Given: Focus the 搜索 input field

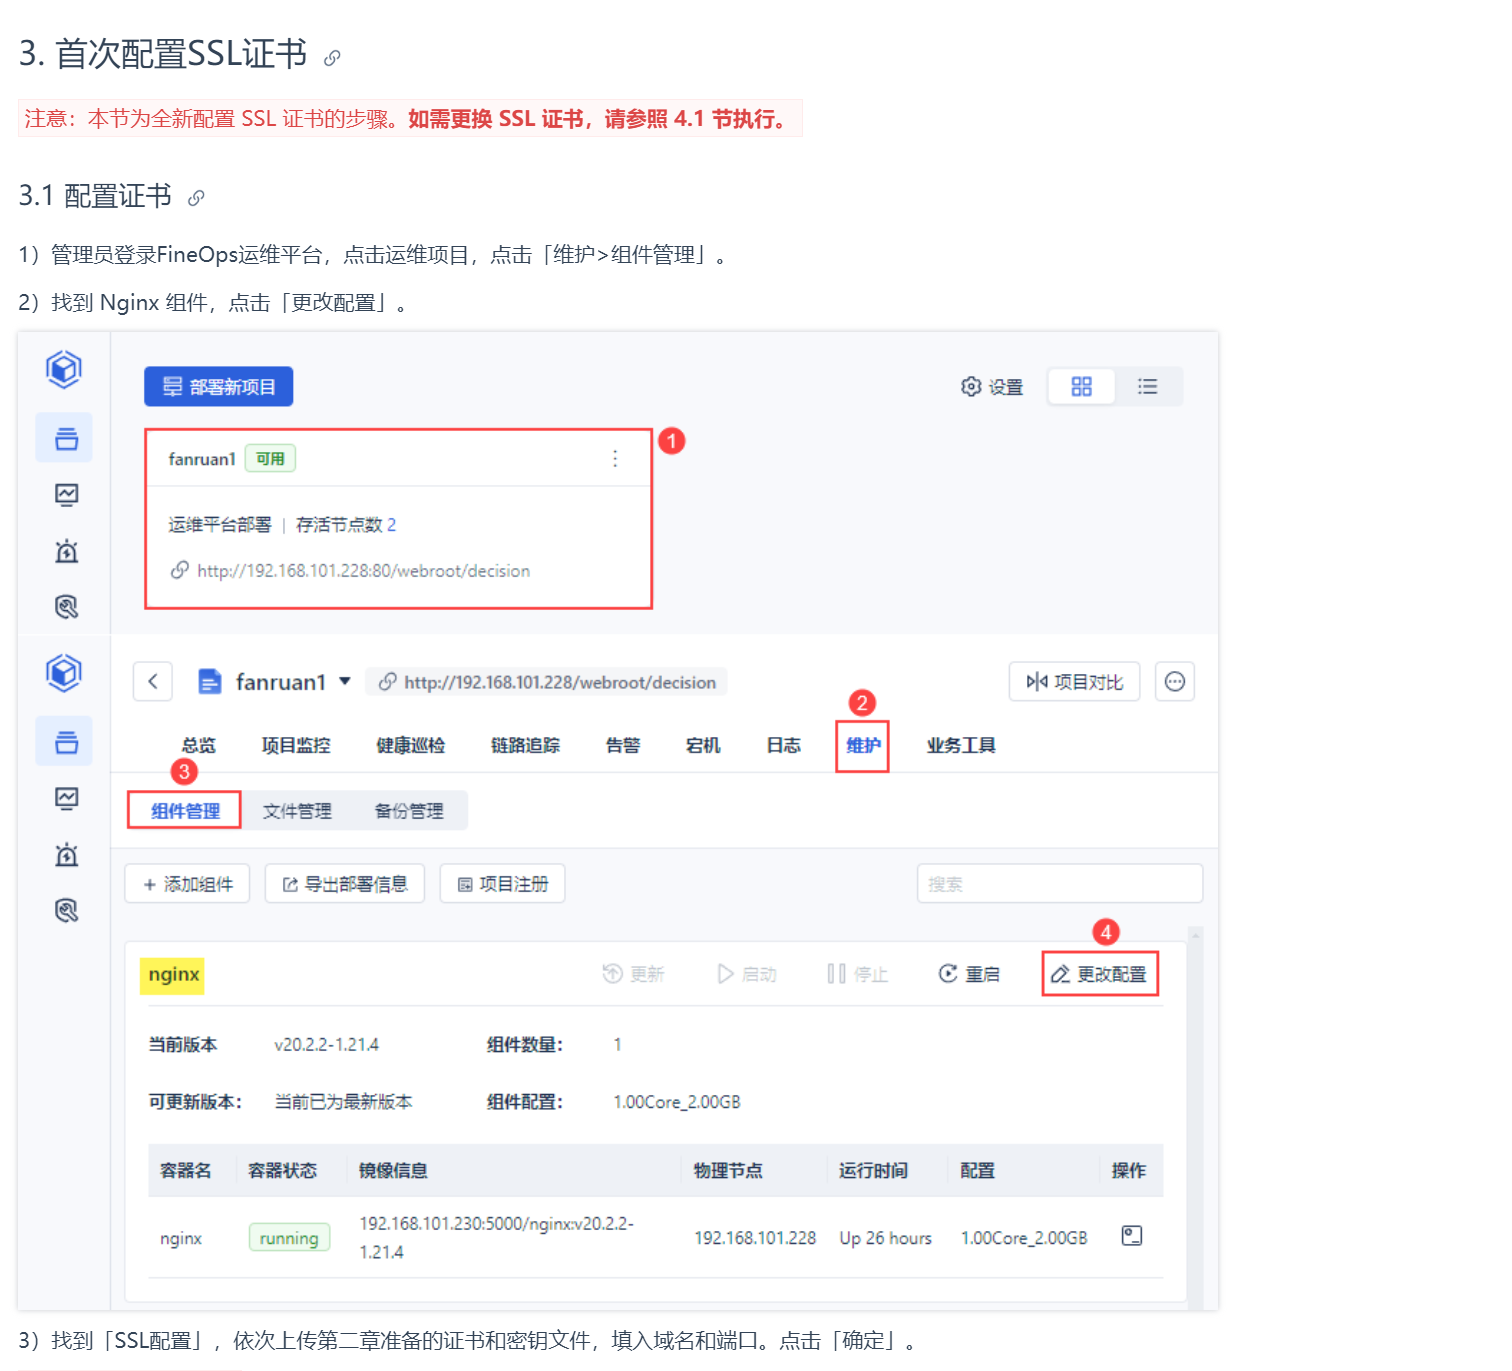Looking at the screenshot, I should (x=1060, y=884).
